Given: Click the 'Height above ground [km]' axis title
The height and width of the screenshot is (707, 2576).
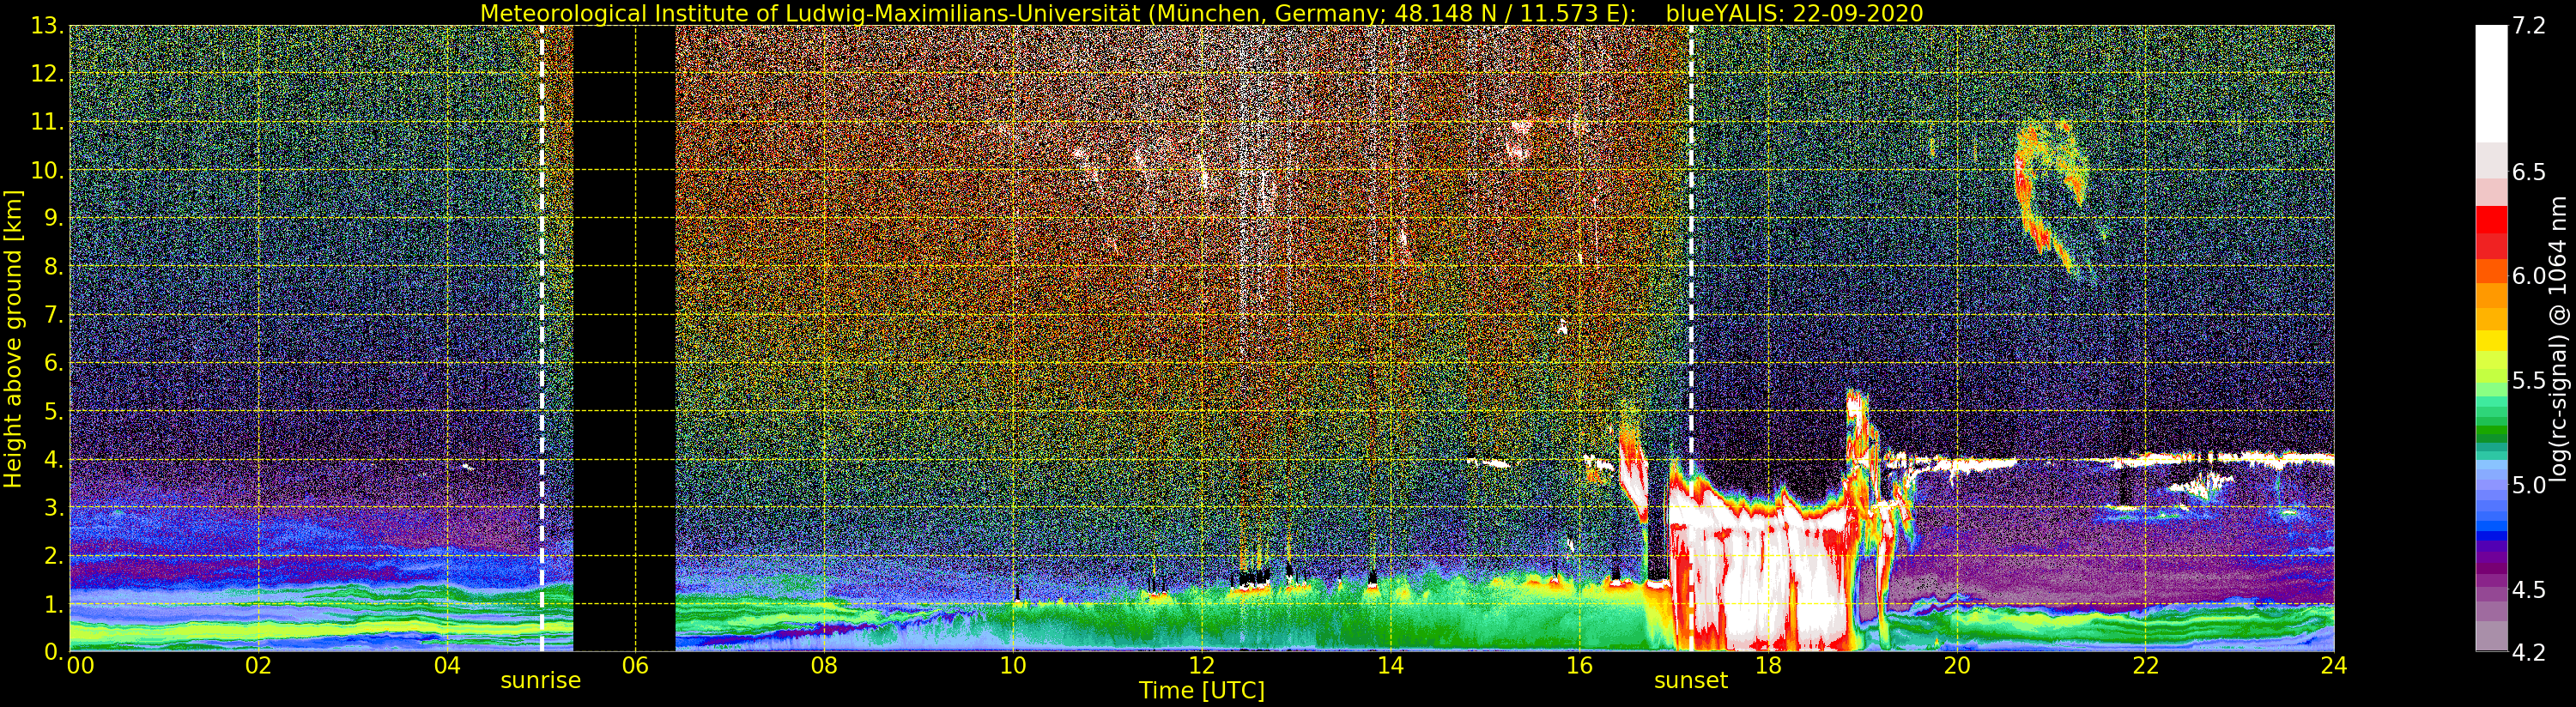Looking at the screenshot, I should coord(13,339).
